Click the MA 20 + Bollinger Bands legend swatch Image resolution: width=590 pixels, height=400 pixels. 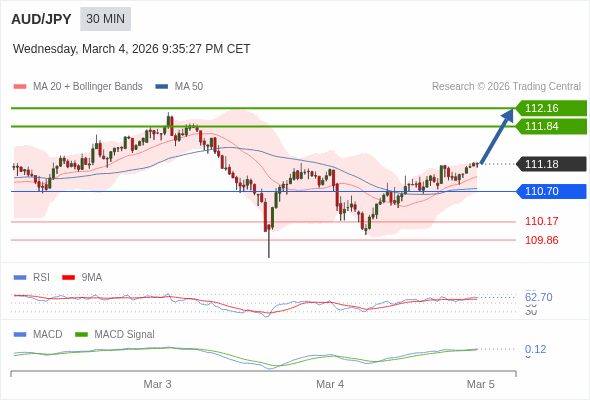20,87
